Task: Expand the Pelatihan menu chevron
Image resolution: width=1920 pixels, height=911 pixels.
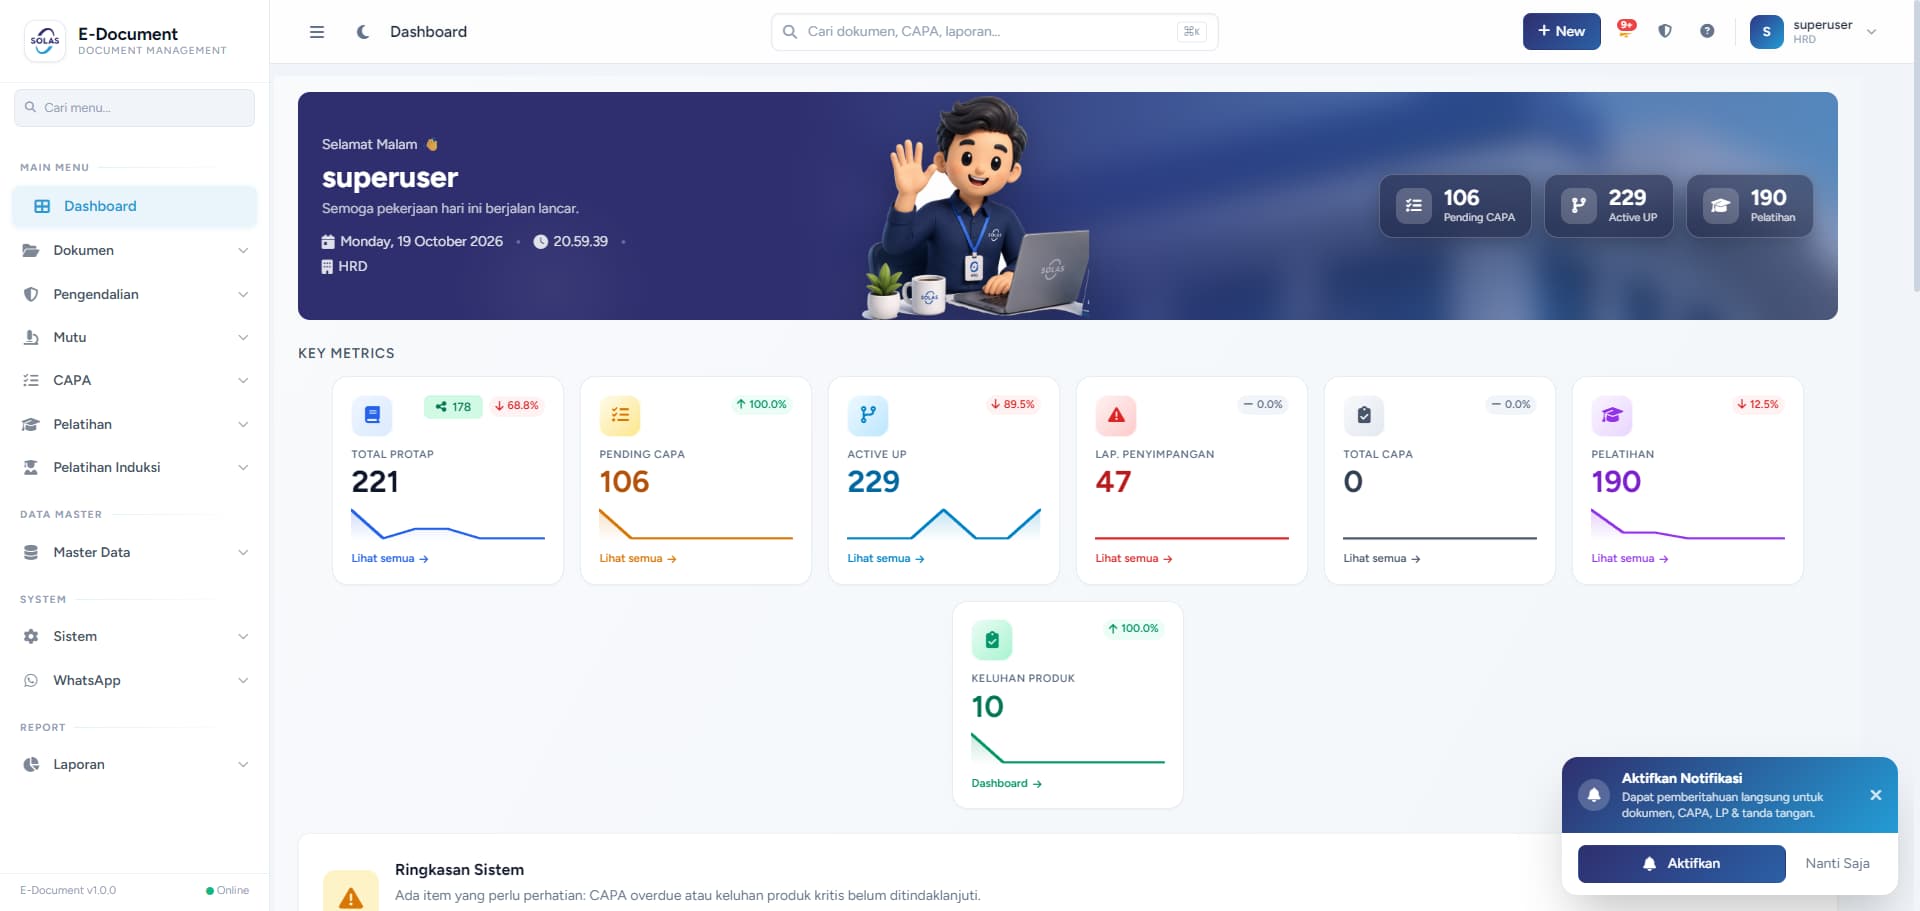Action: click(243, 424)
